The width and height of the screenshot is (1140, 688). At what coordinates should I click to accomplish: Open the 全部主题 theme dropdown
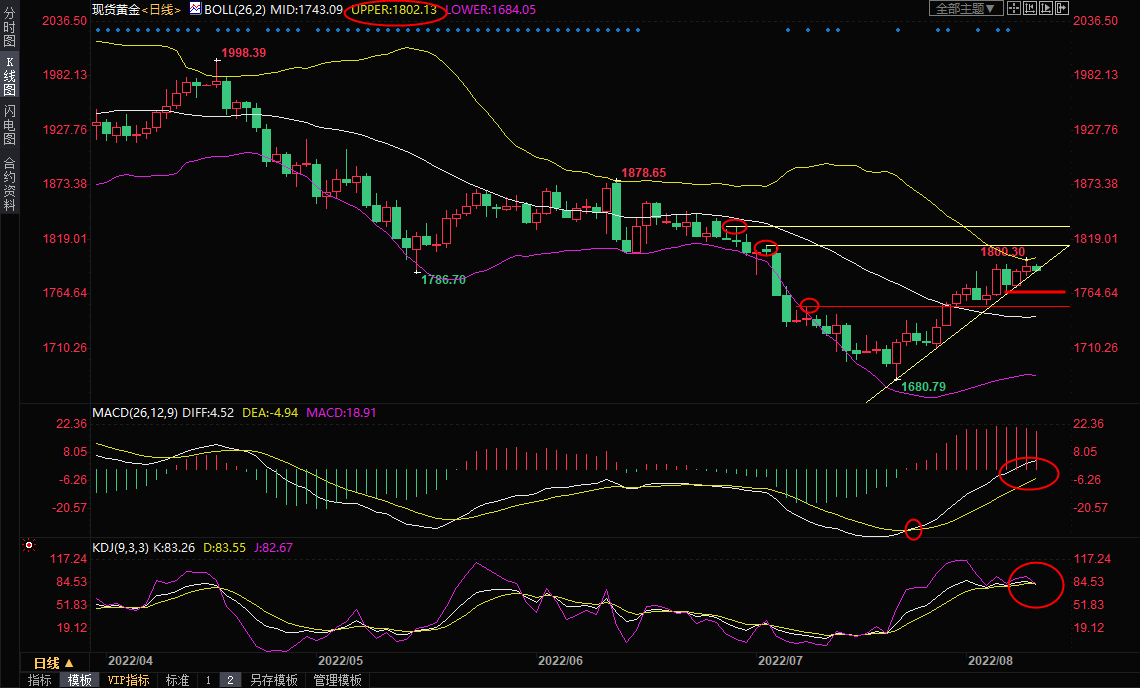click(965, 9)
